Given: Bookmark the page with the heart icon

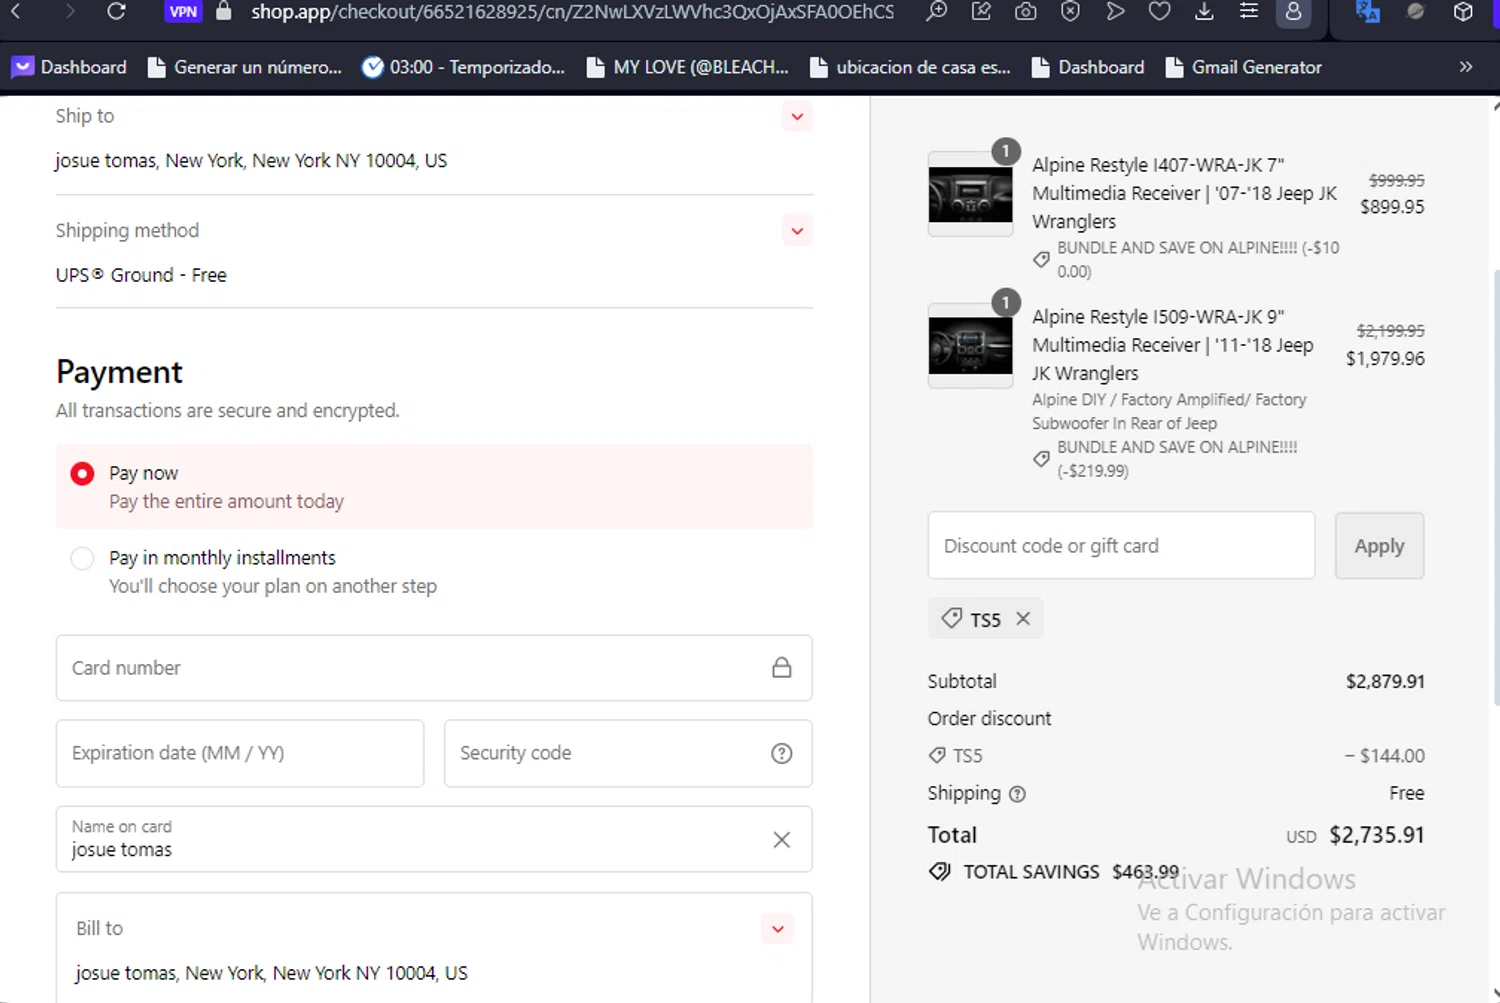Looking at the screenshot, I should click(x=1160, y=11).
